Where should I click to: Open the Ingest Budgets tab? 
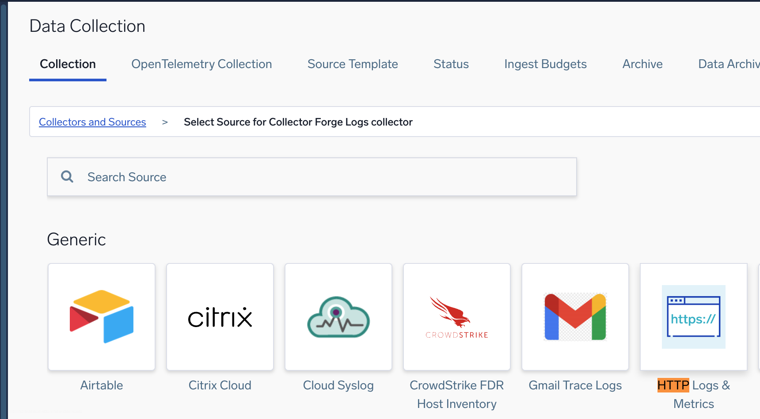pyautogui.click(x=545, y=64)
